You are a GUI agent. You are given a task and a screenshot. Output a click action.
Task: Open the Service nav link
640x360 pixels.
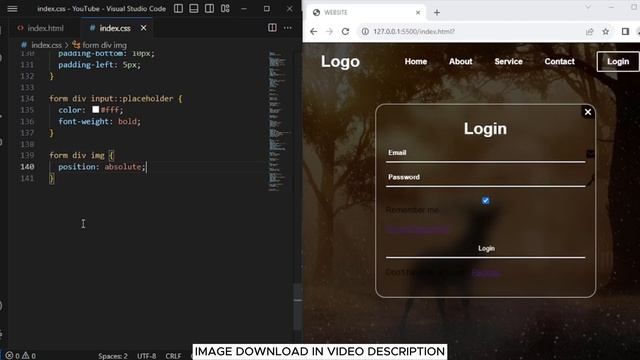508,62
